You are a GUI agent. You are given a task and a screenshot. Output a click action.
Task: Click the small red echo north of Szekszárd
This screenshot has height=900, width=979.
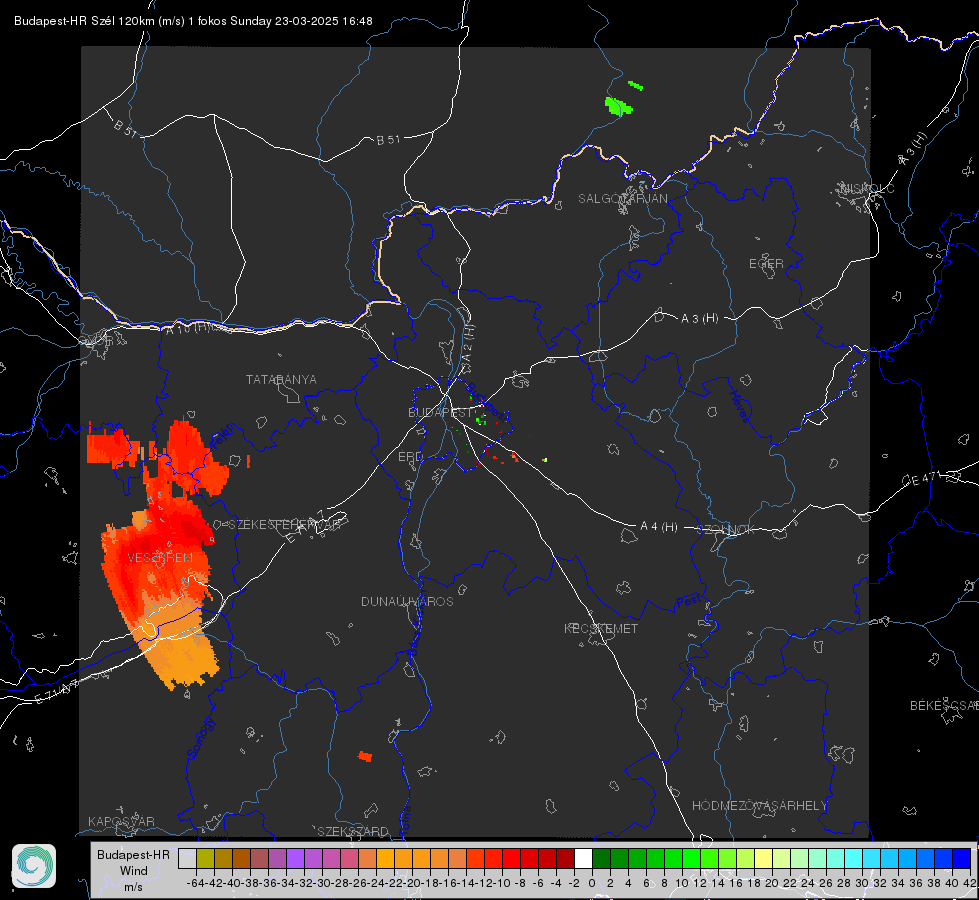365,756
